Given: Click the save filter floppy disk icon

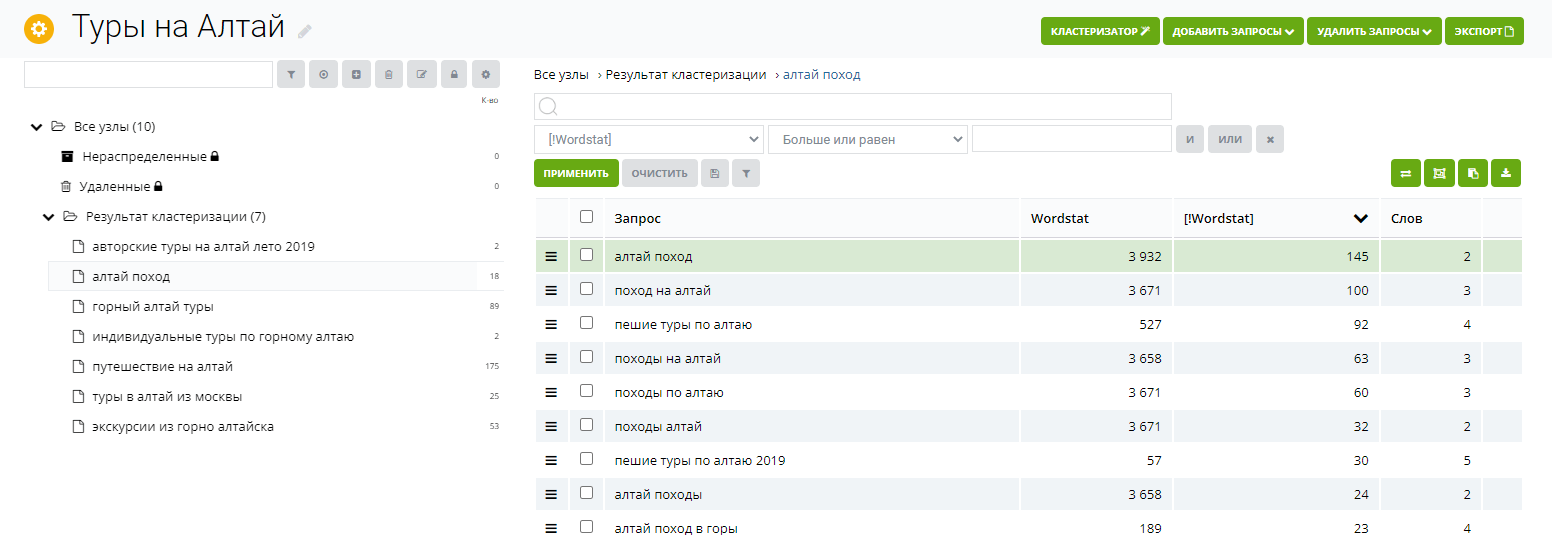Looking at the screenshot, I should [x=714, y=173].
